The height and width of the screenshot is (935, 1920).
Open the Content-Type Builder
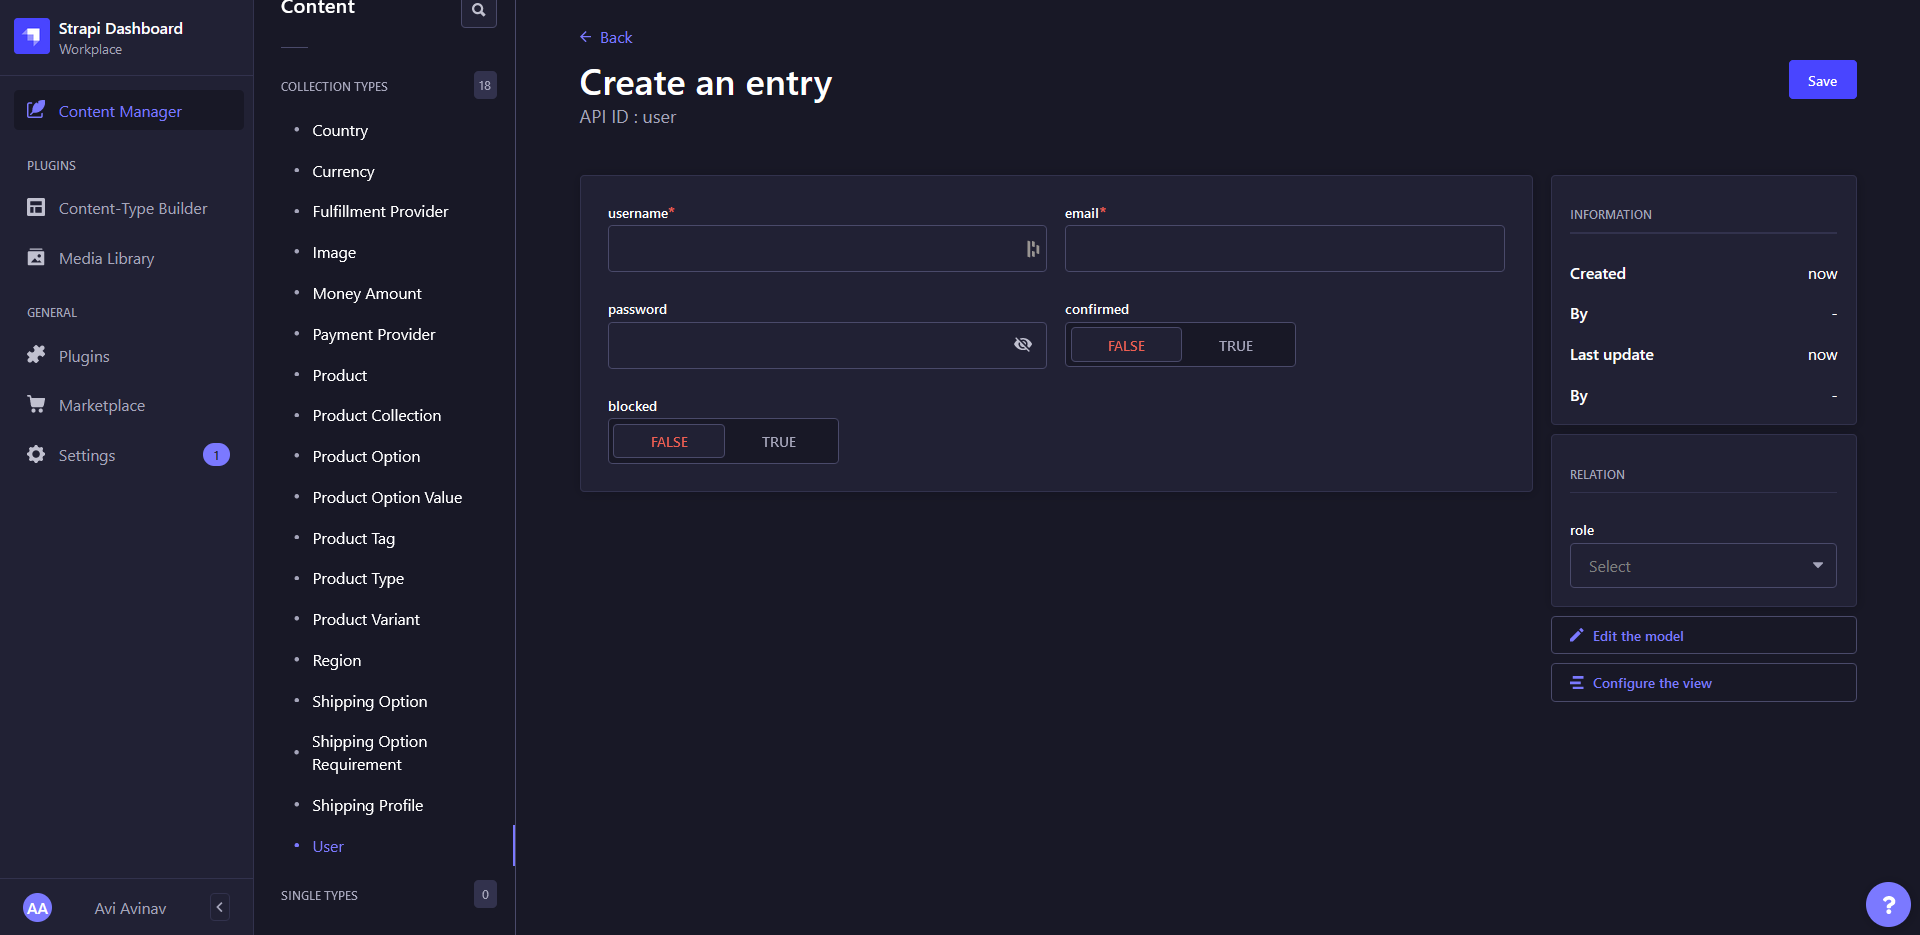click(x=133, y=208)
